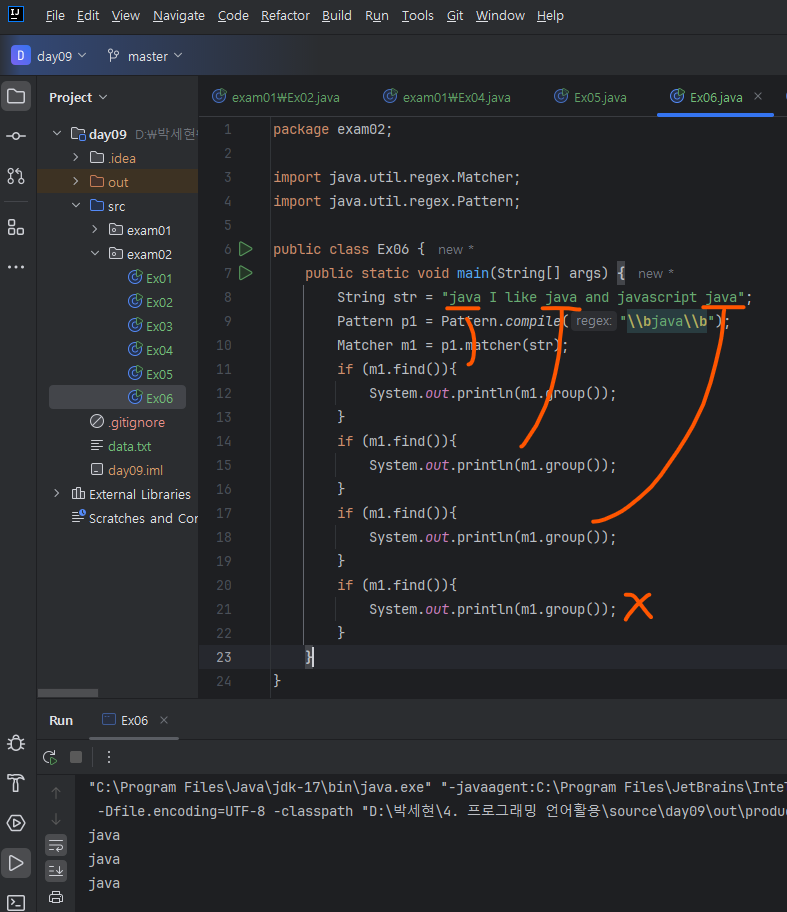The image size is (787, 912).
Task: Expand the exam01 package folder
Action: (x=93, y=230)
